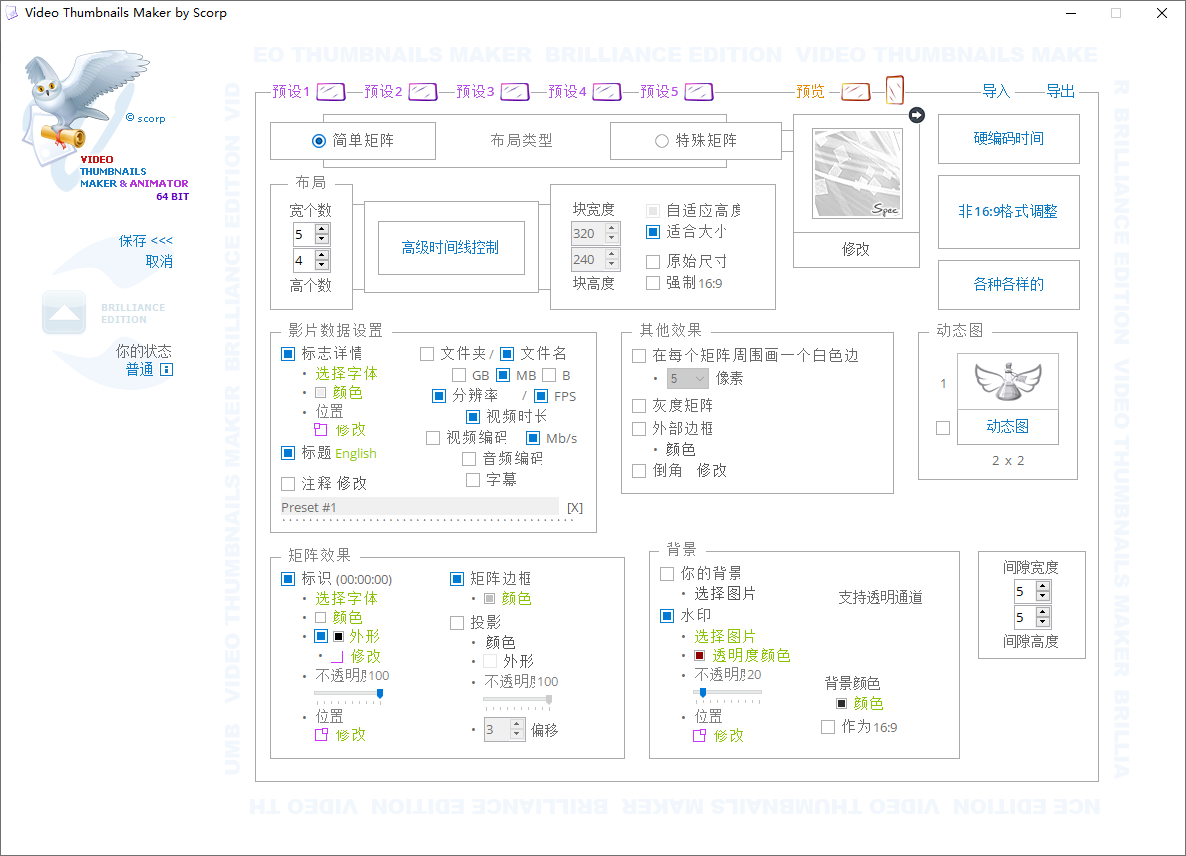Image resolution: width=1186 pixels, height=856 pixels.
Task: Click the black arrow icon beside the preview thumbnail
Action: click(917, 114)
